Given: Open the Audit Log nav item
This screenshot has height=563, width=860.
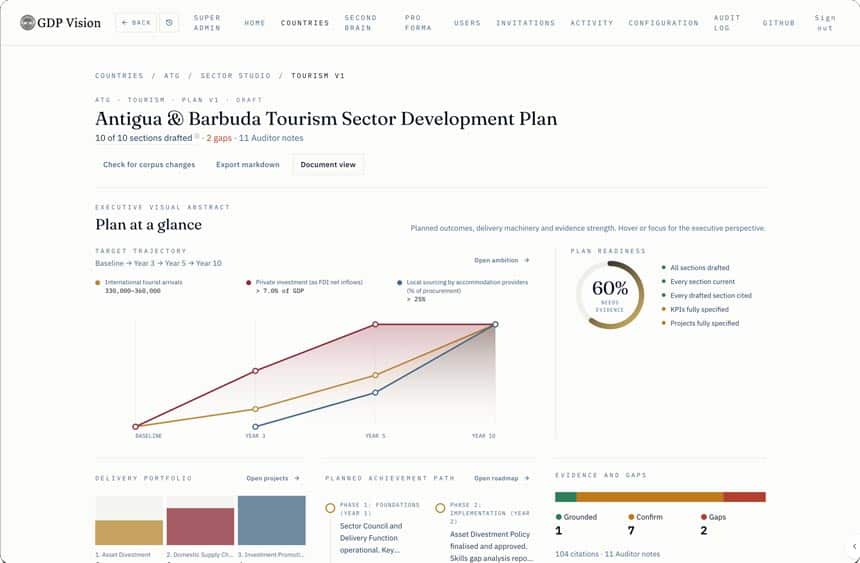Looking at the screenshot, I should pos(727,22).
